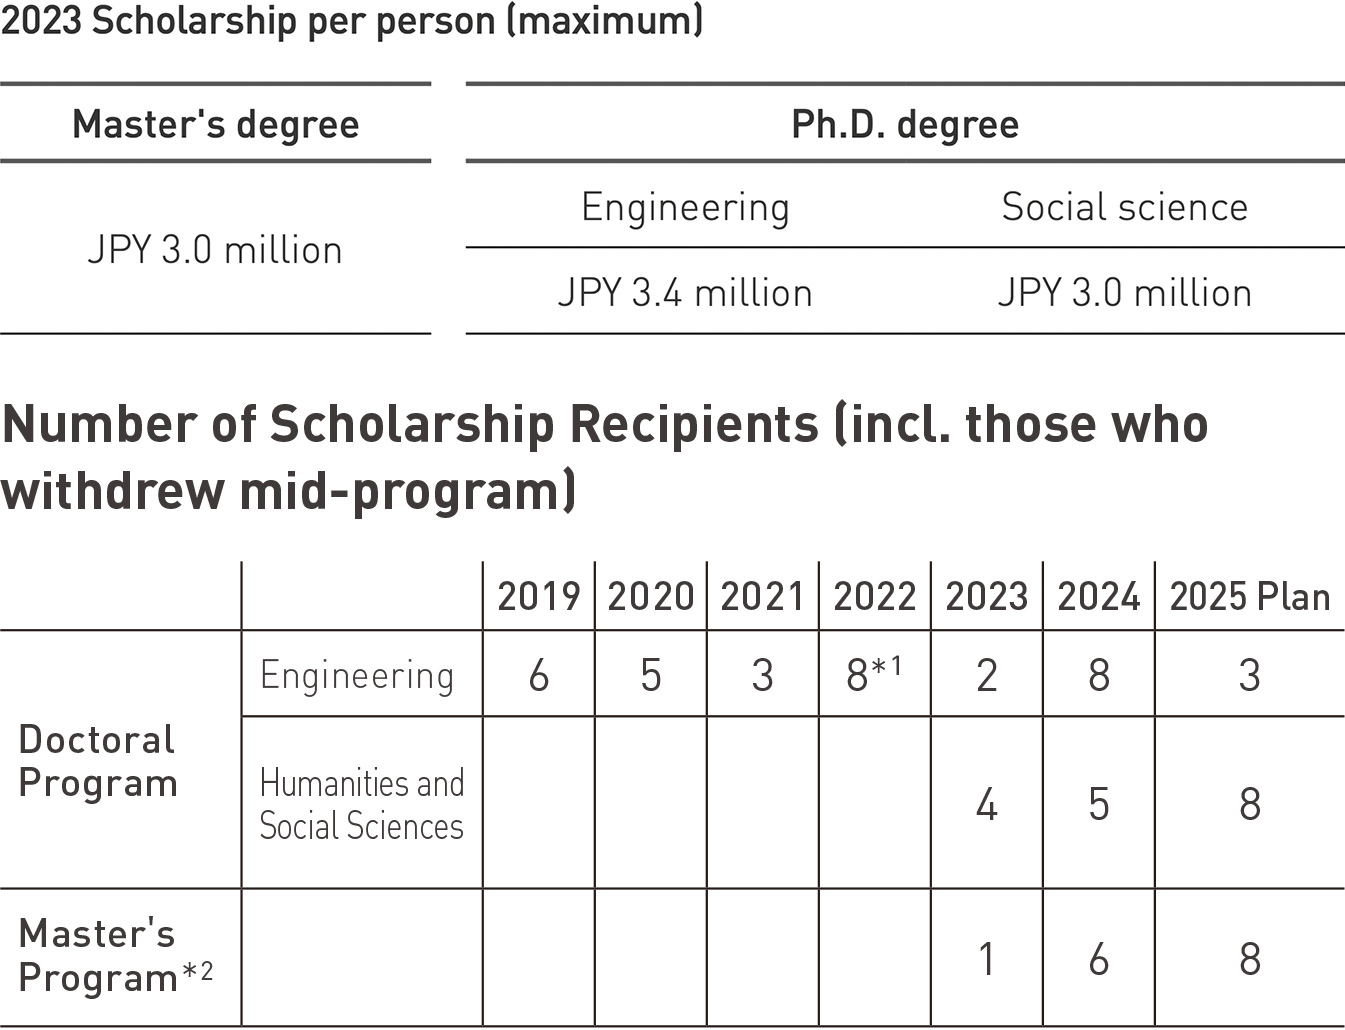1345x1030 pixels.
Task: Click the 8*1 footnoted value for 2022
Action: (874, 674)
